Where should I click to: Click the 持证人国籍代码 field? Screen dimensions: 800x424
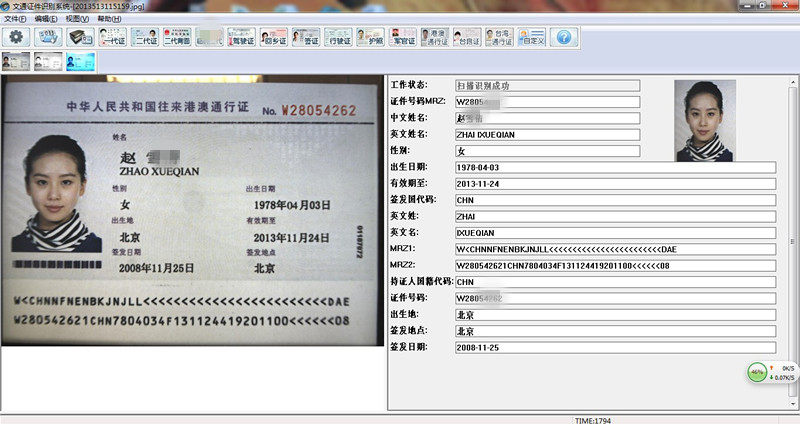coord(615,282)
